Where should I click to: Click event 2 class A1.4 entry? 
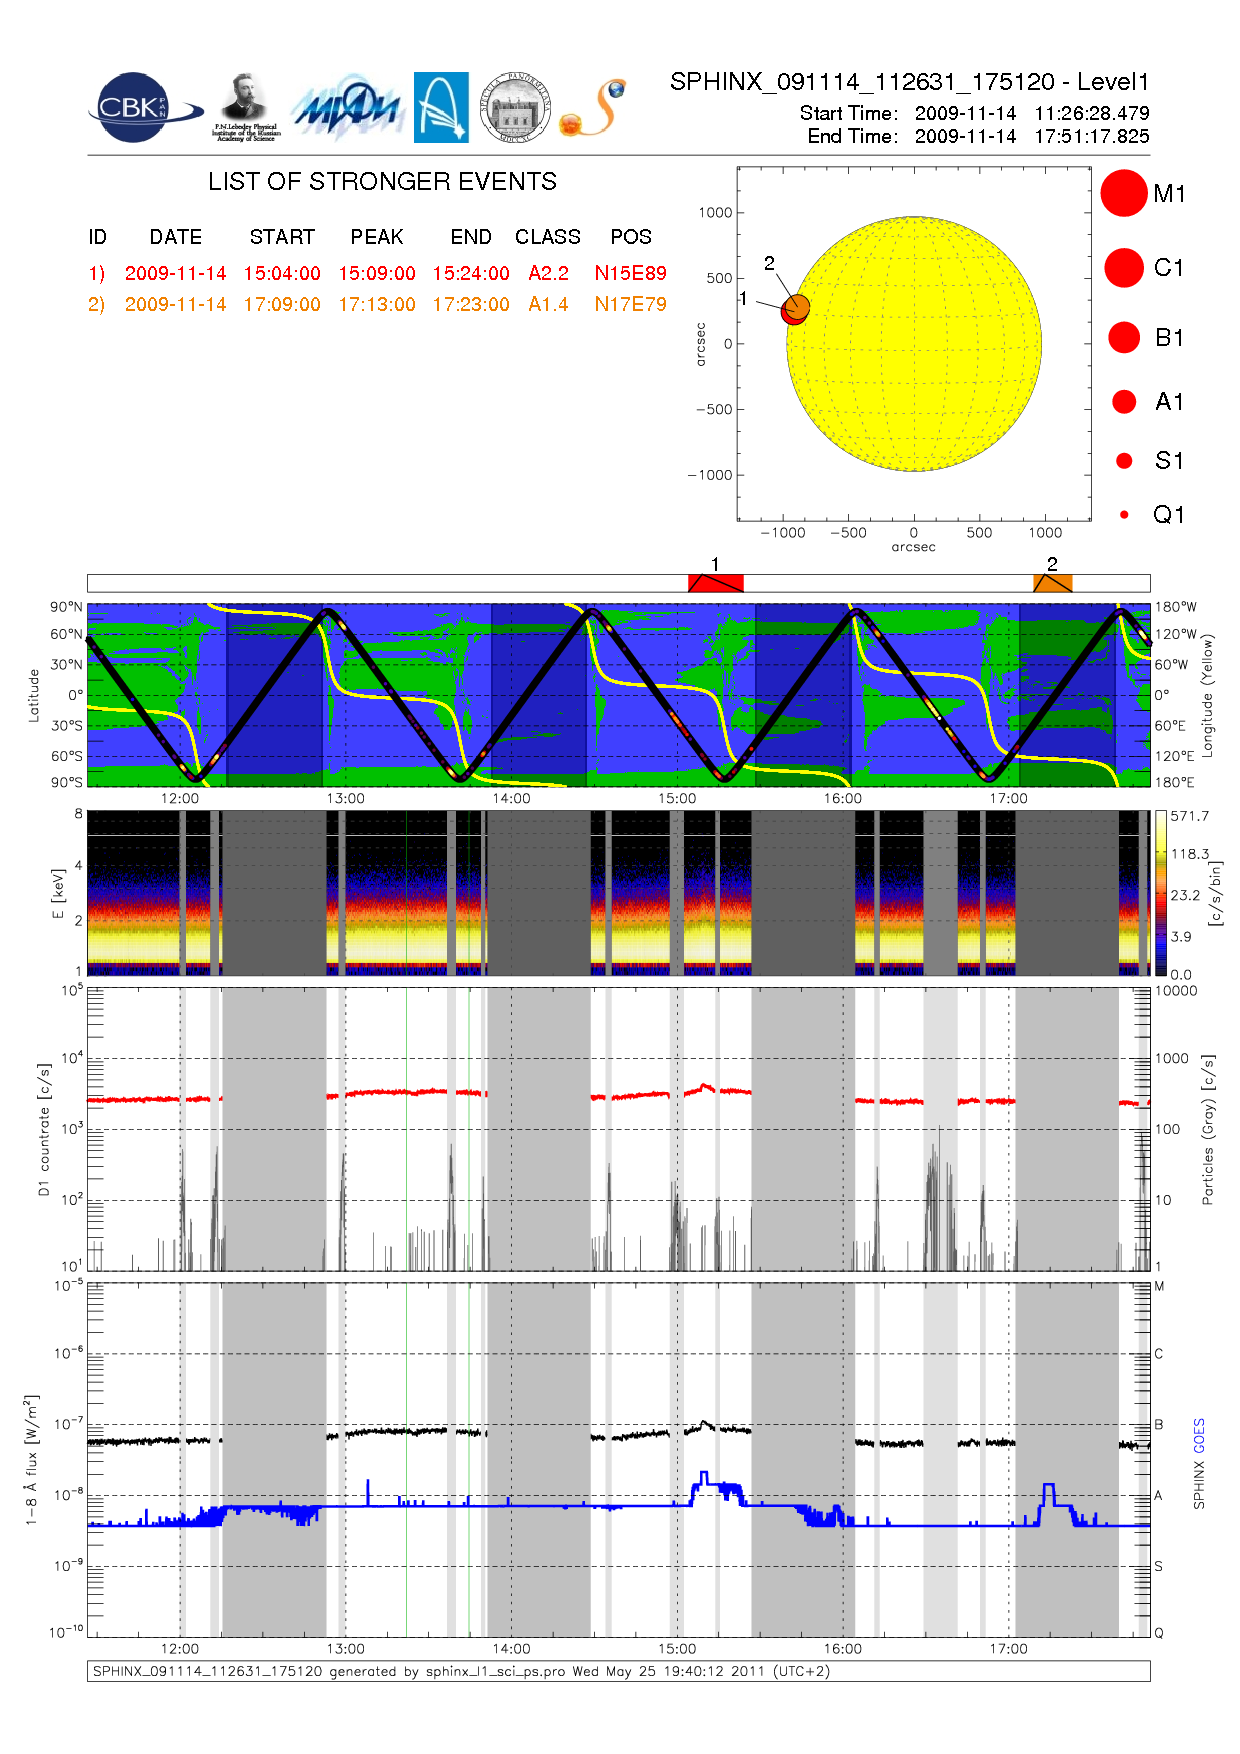click(548, 304)
